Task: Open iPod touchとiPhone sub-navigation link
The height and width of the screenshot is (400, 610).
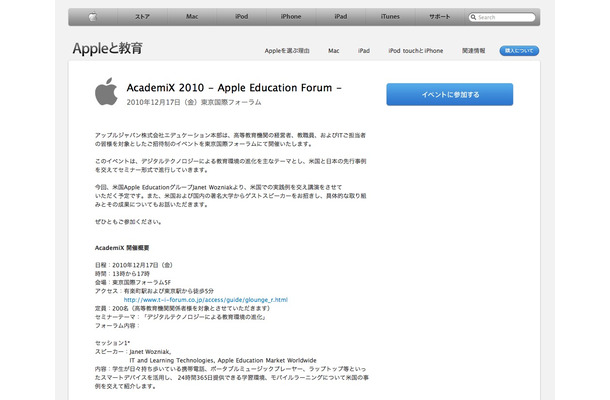Action: [415, 51]
